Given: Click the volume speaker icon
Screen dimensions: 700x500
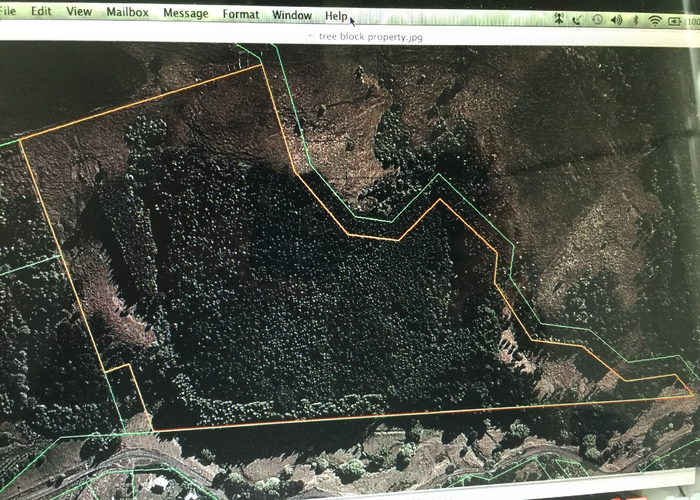Looking at the screenshot, I should [x=616, y=19].
